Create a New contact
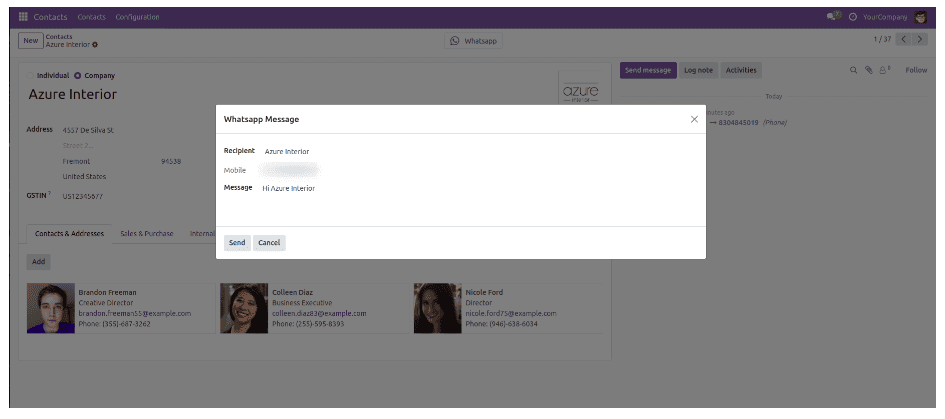Viewport: 945px width, 419px height. coord(31,40)
